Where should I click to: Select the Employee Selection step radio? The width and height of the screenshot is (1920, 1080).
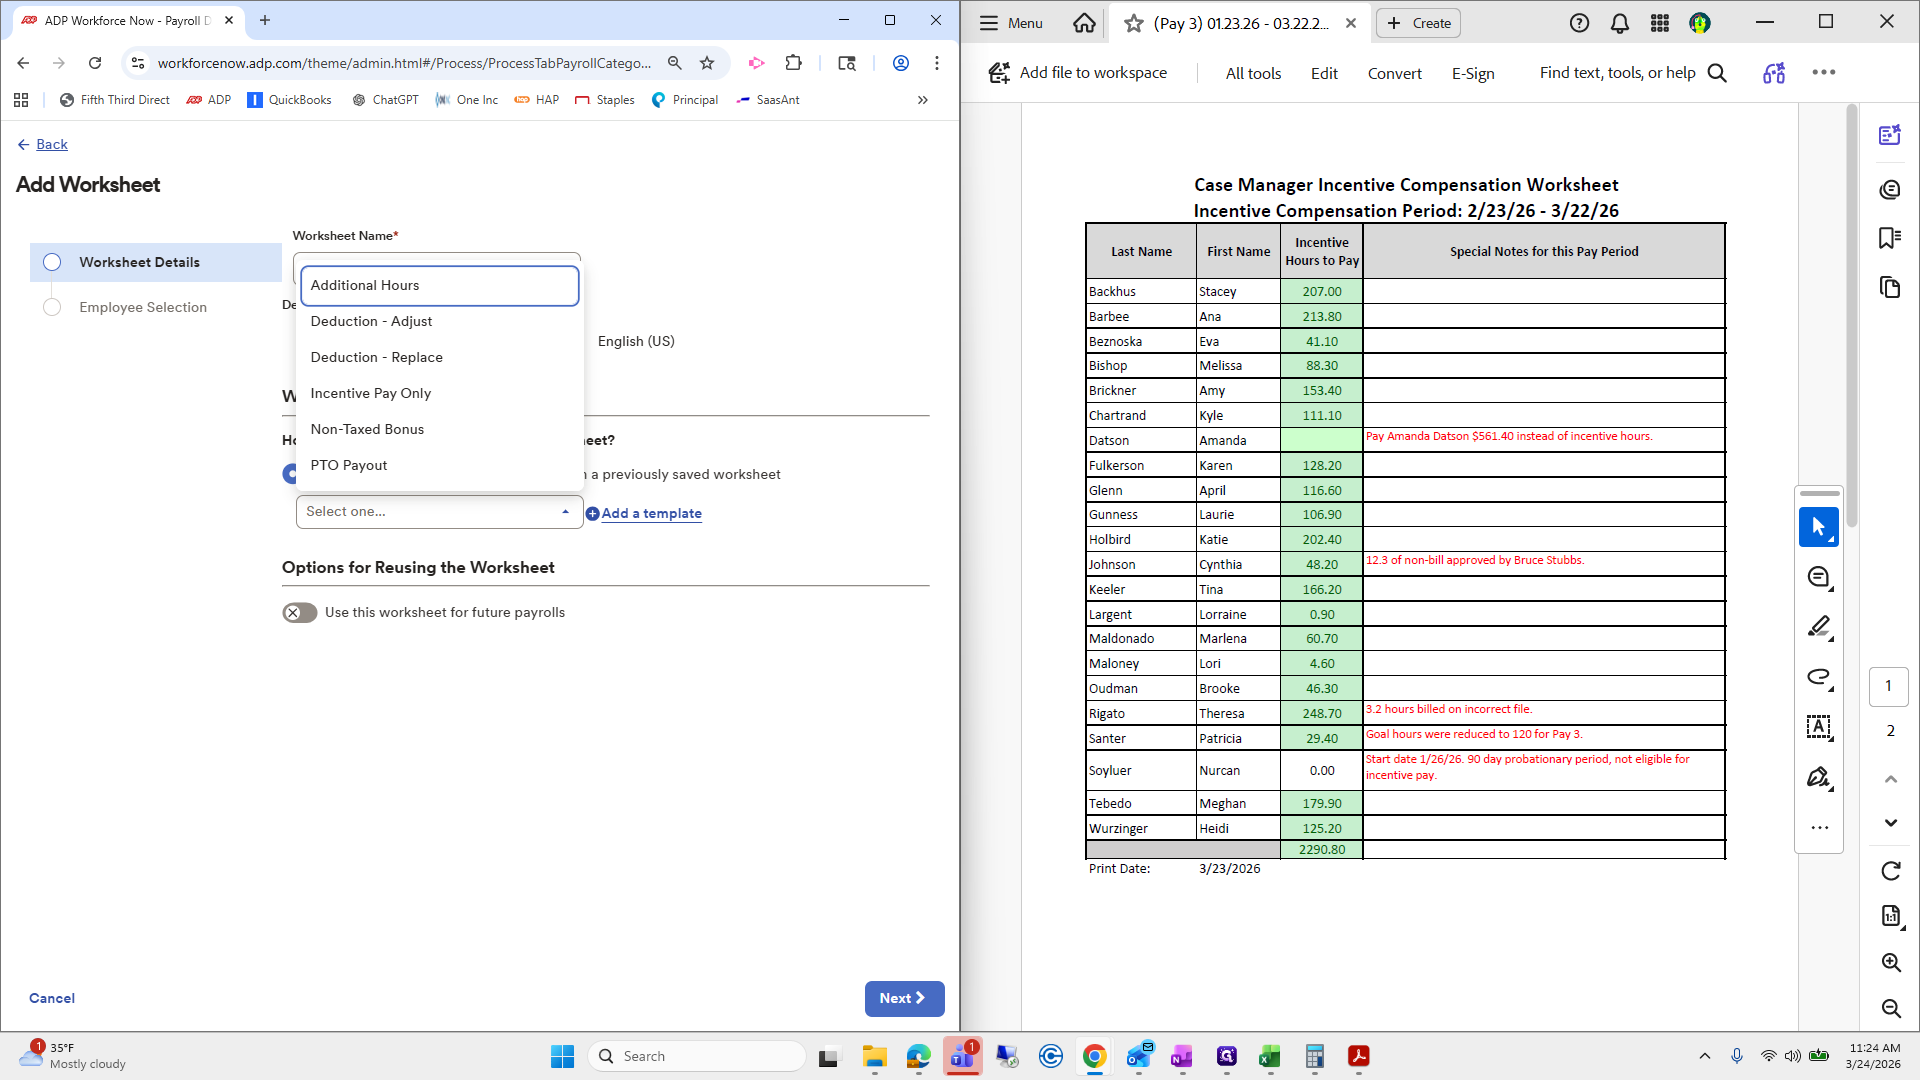click(52, 307)
